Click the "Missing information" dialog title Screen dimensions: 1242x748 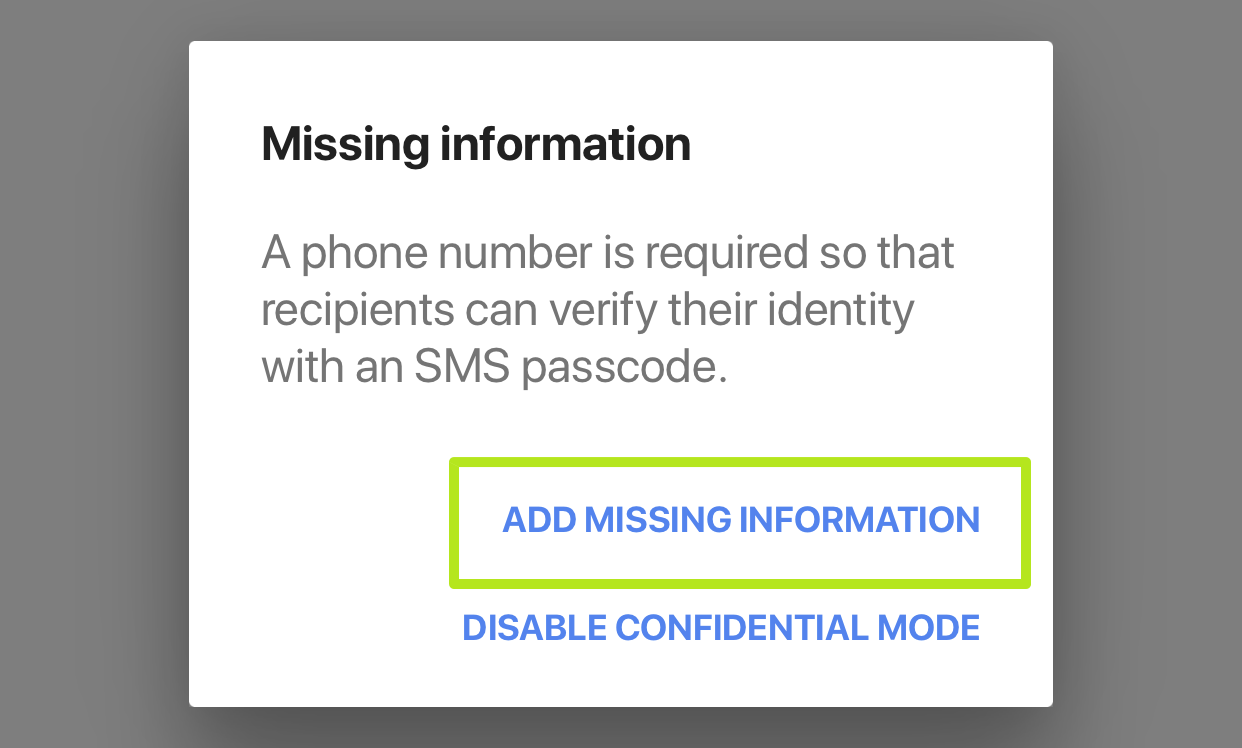(476, 145)
